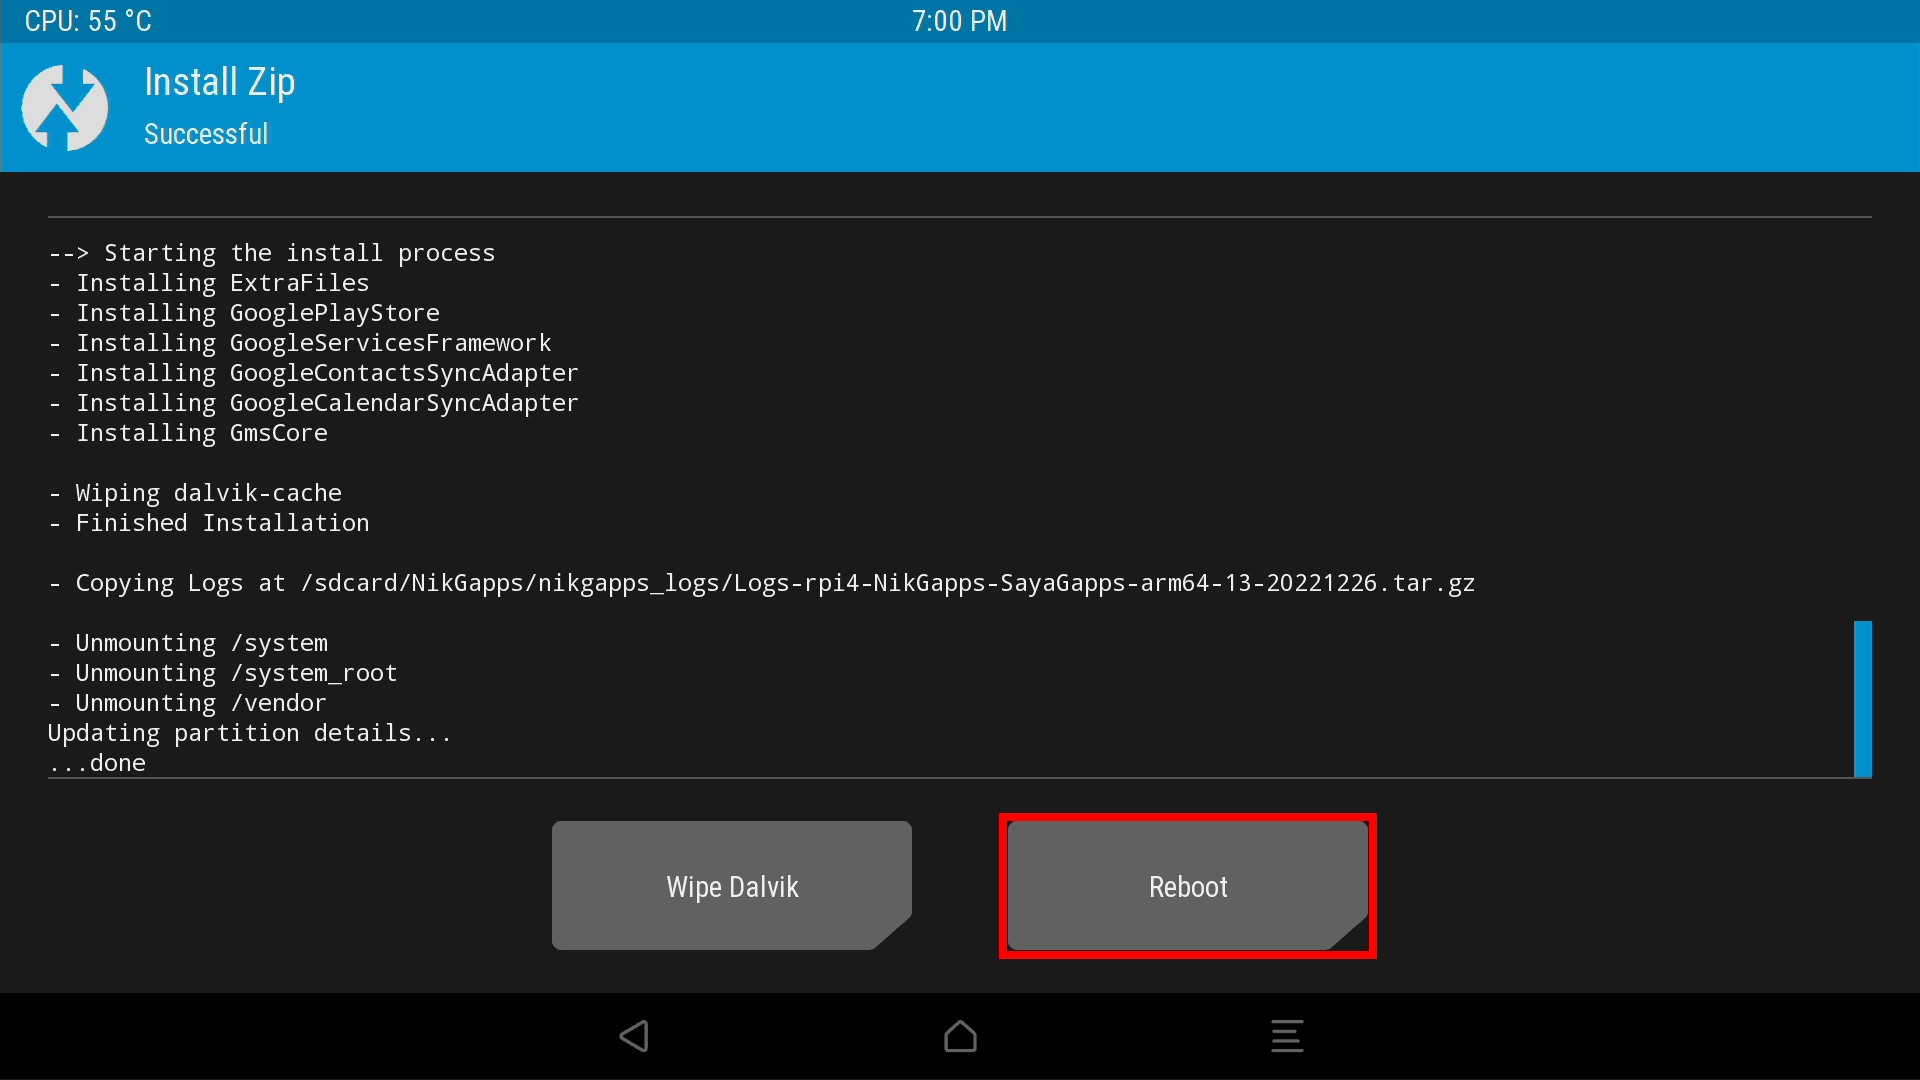Image resolution: width=1920 pixels, height=1080 pixels.
Task: Open the log menu icon in navigation bar
Action: (x=1287, y=1036)
